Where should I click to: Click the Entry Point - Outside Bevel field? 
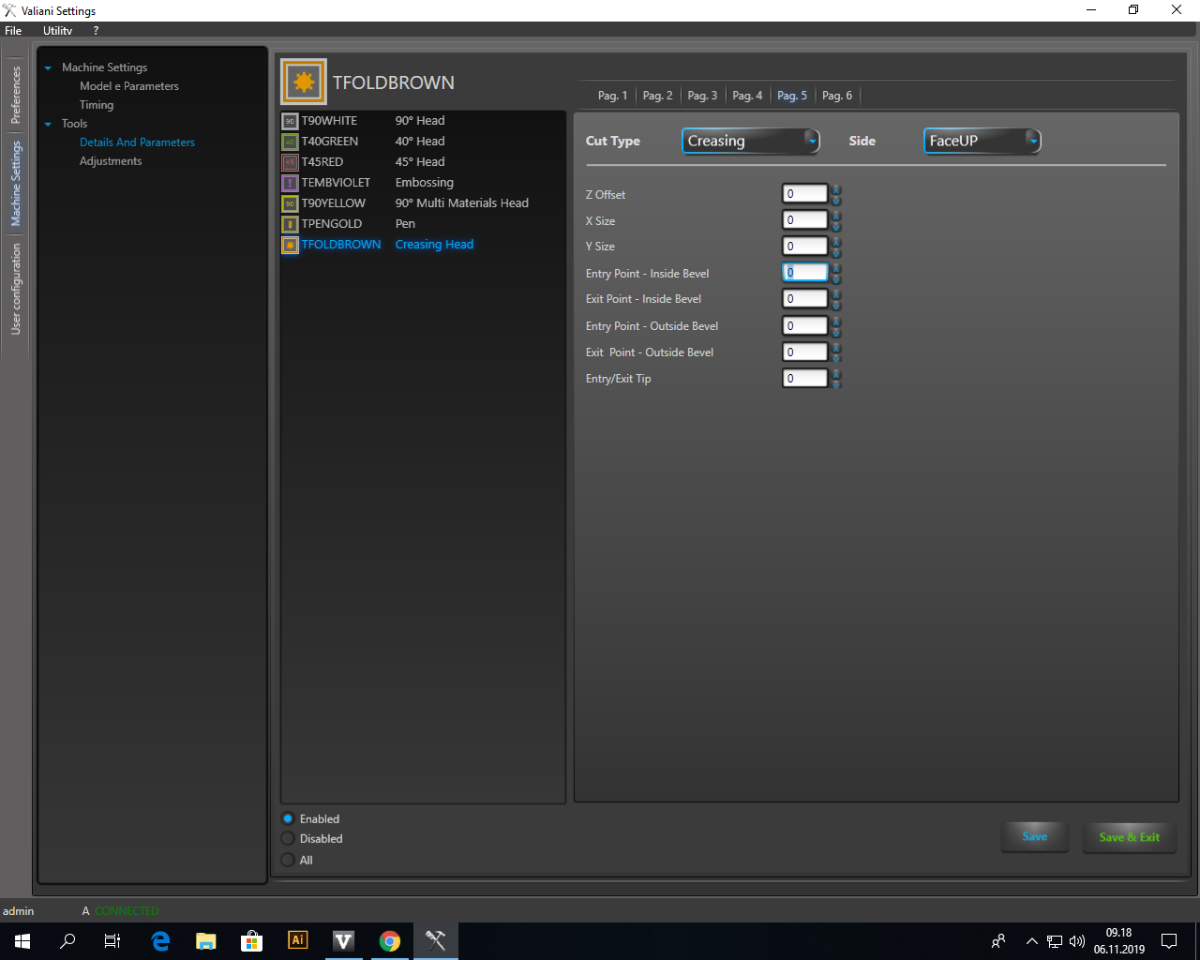pos(805,326)
